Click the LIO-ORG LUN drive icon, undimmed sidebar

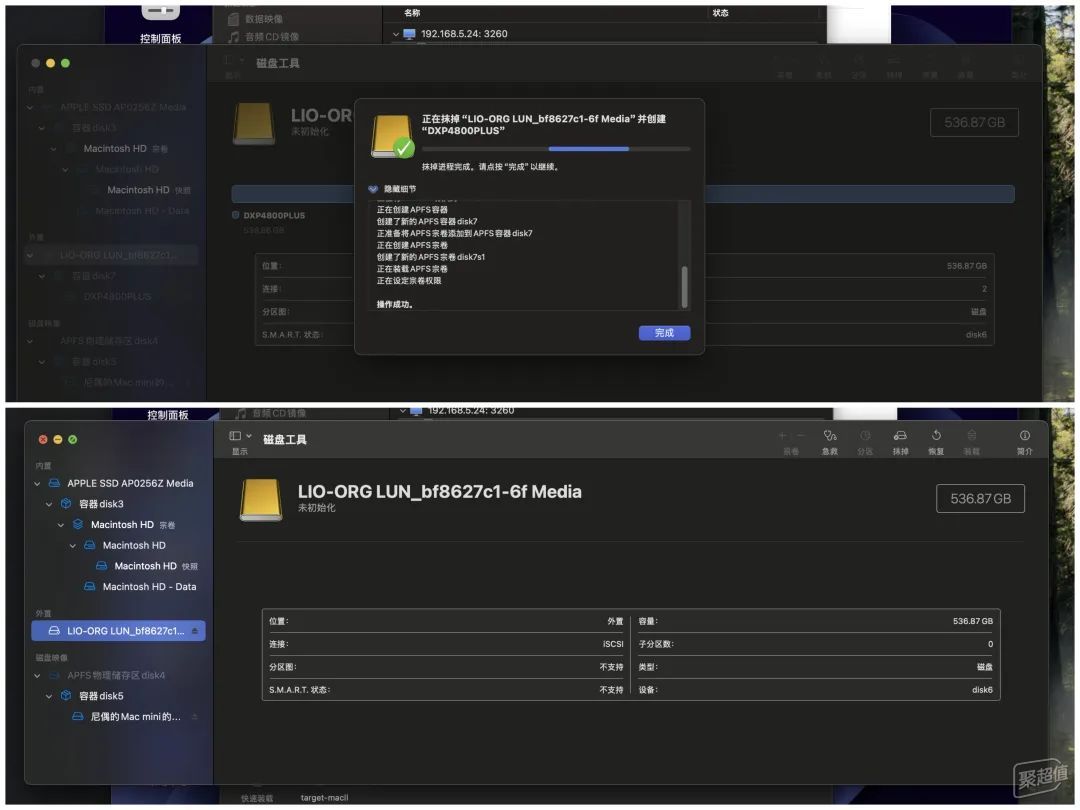[x=54, y=630]
